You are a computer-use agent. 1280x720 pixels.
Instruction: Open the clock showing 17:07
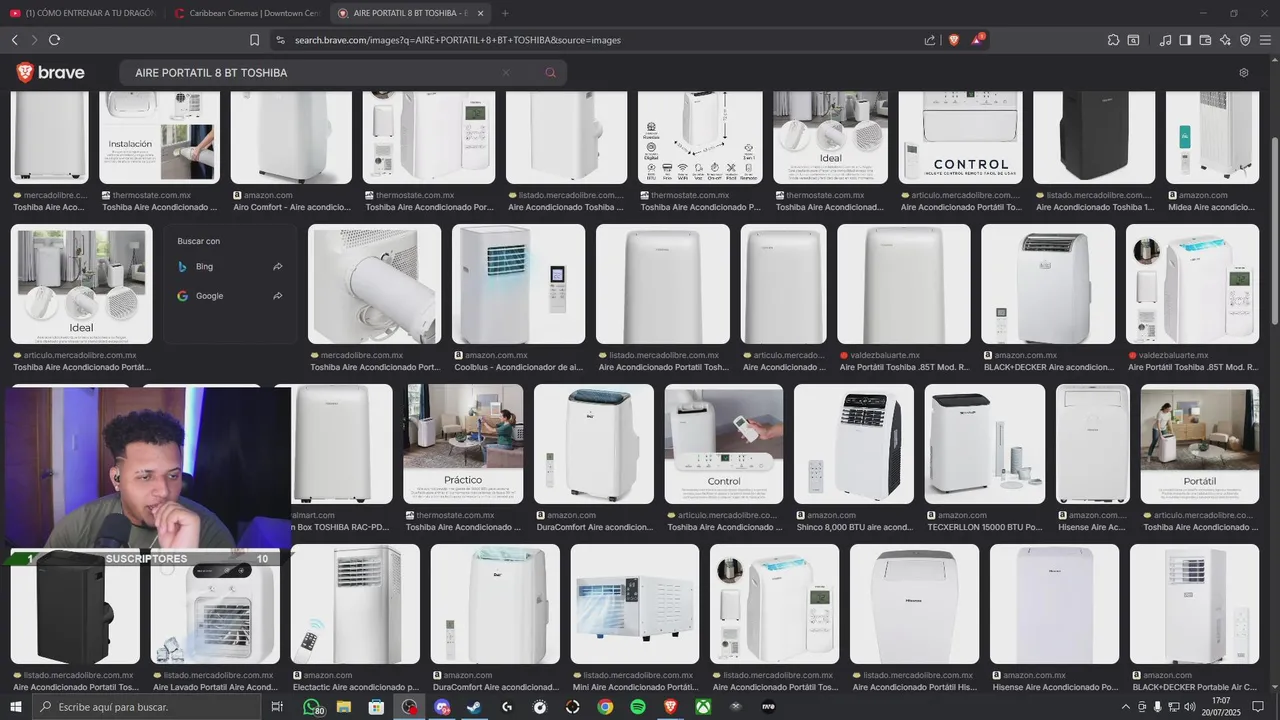click(1221, 707)
